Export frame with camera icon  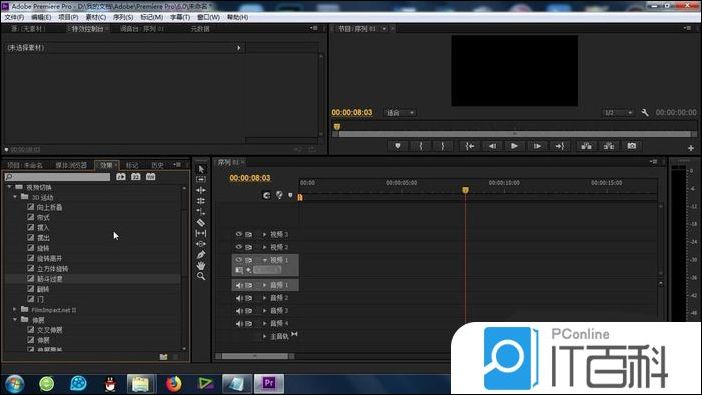(632, 146)
